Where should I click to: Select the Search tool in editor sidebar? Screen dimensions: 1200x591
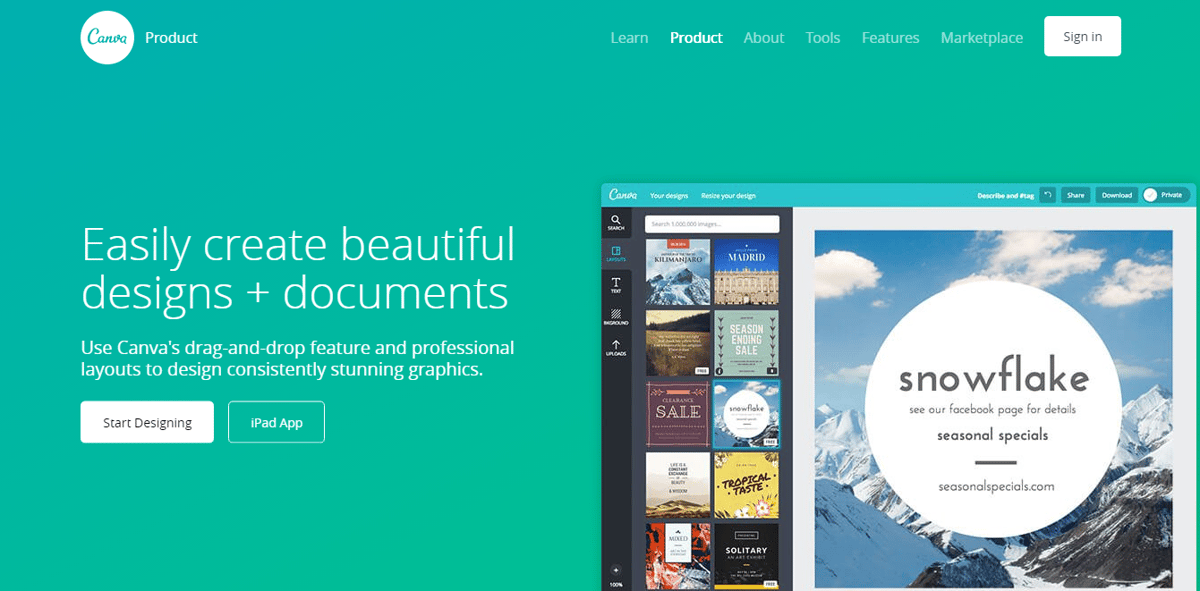point(616,222)
